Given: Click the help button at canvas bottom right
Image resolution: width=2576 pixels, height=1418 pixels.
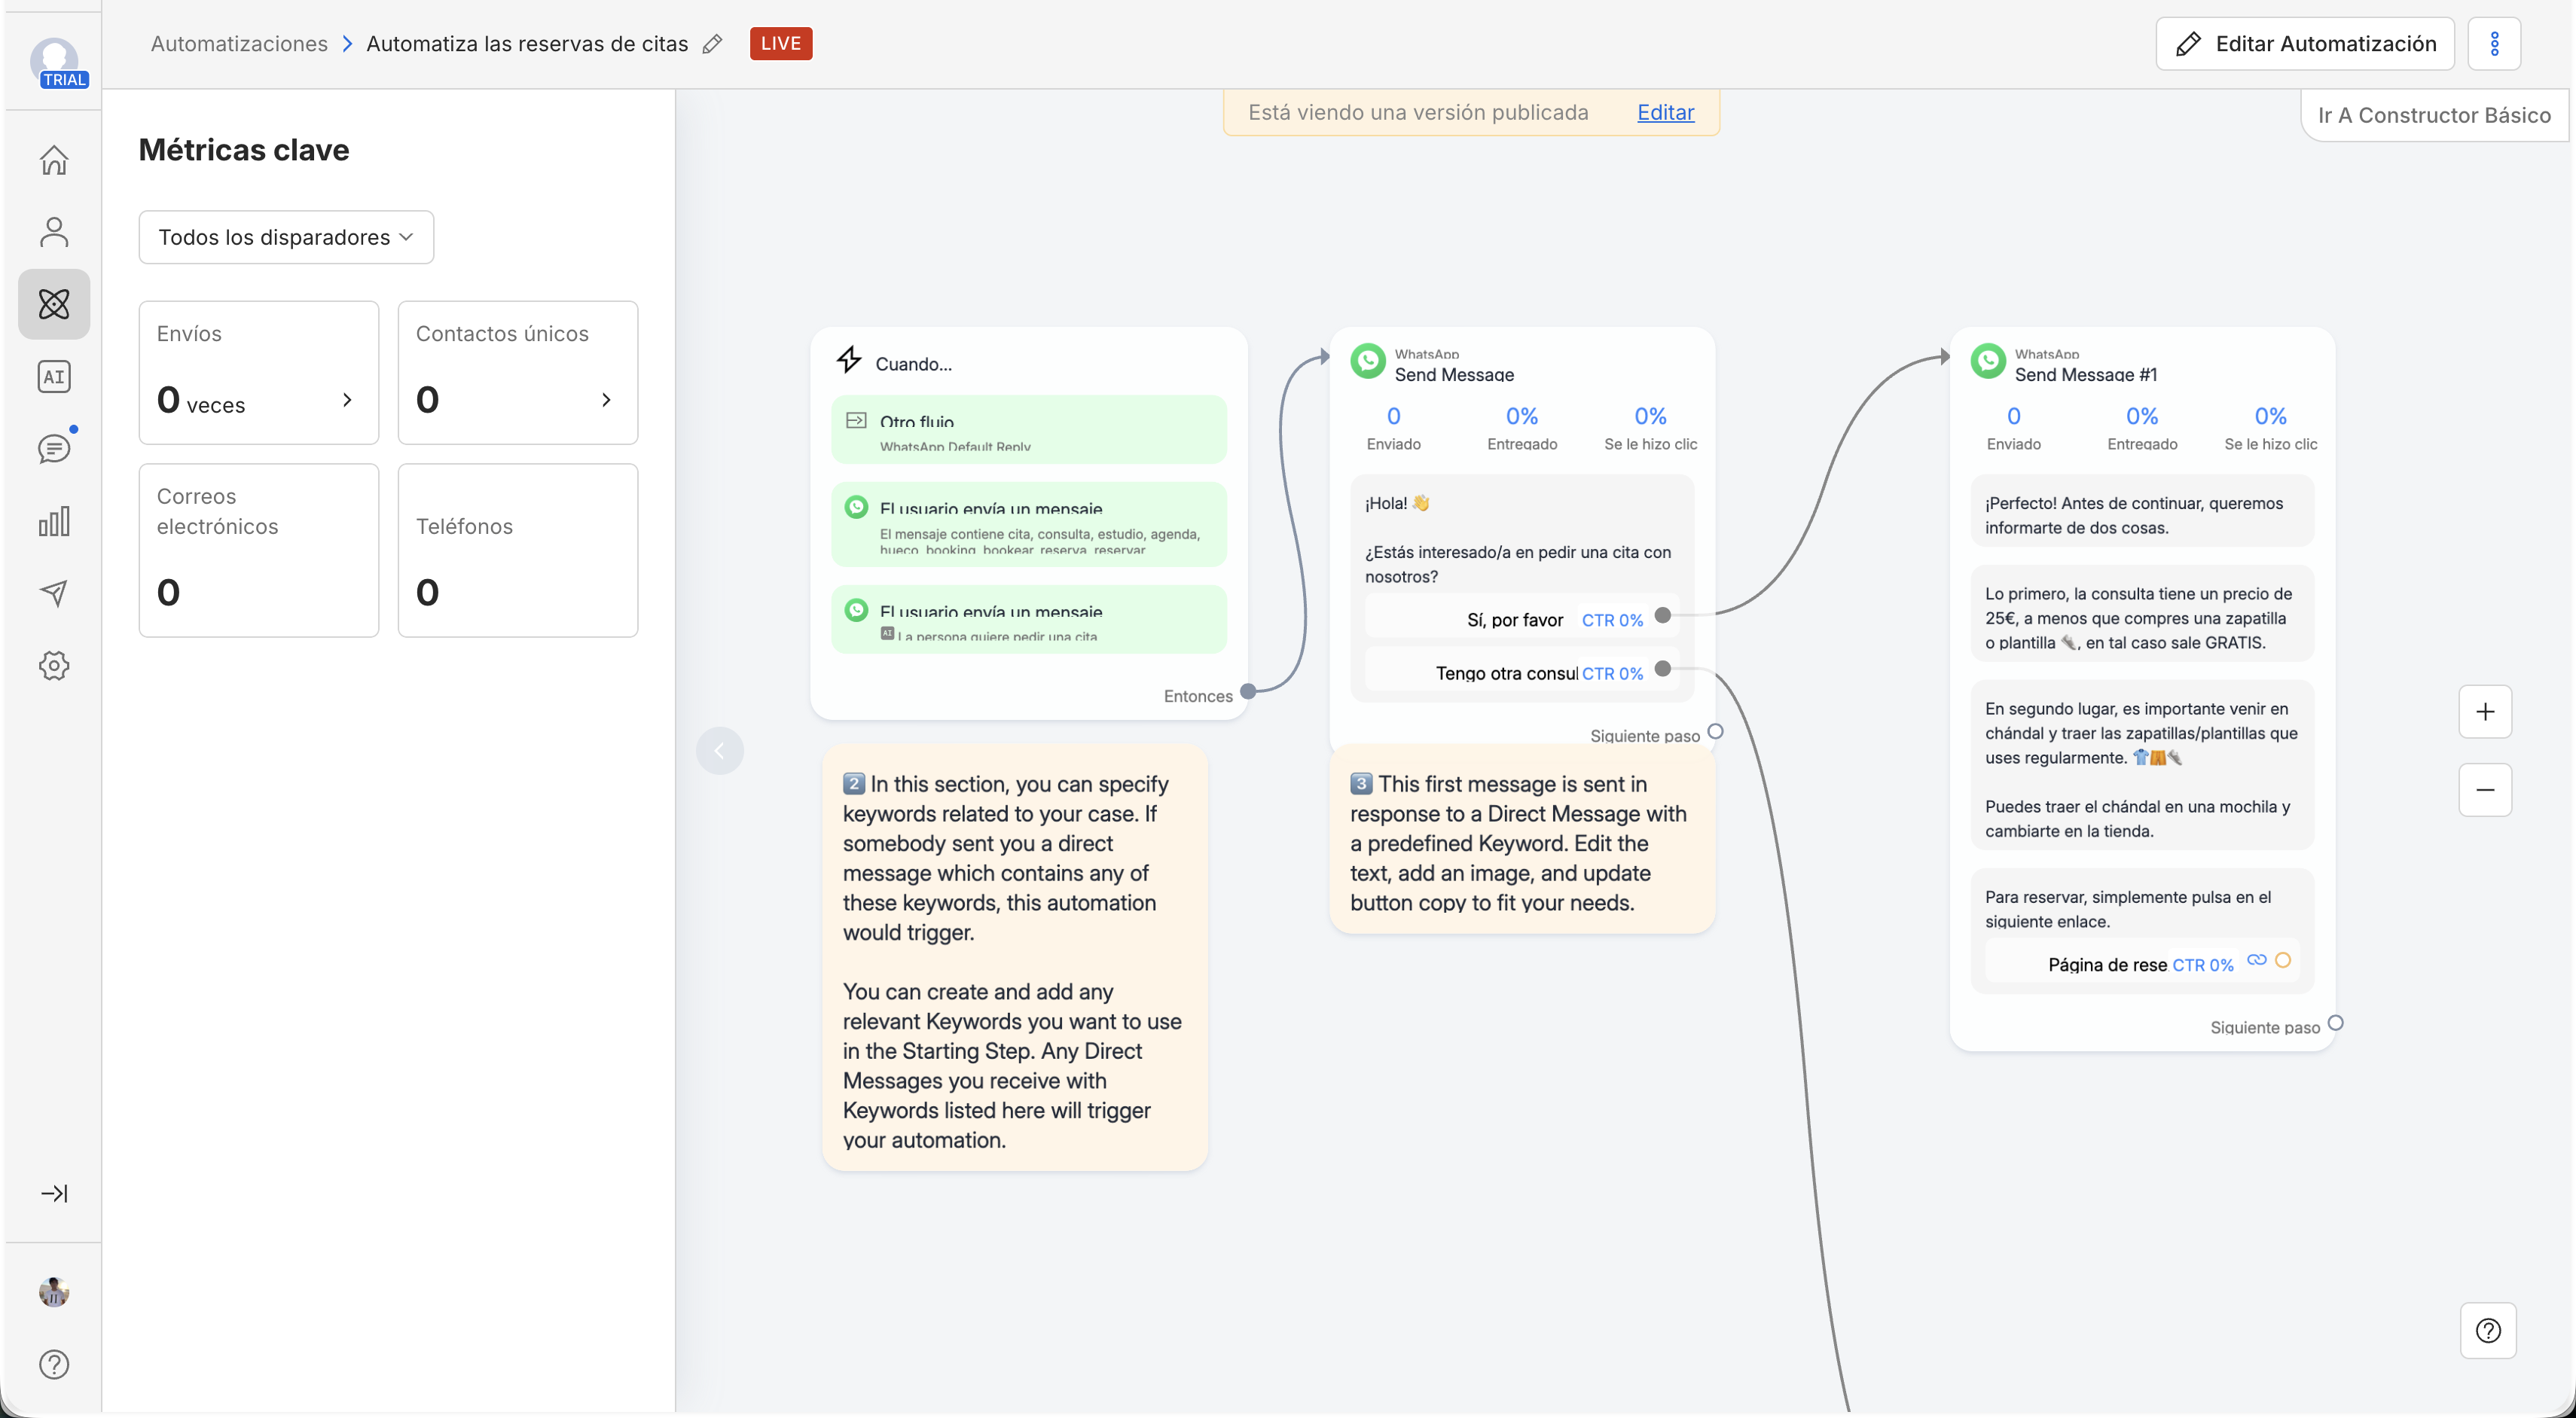Looking at the screenshot, I should click(2488, 1330).
